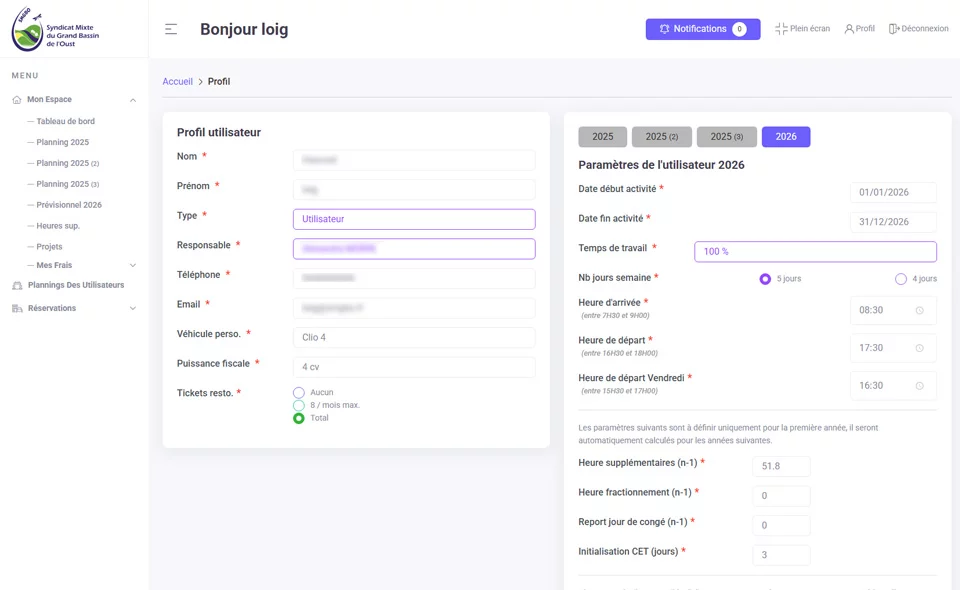The width and height of the screenshot is (960, 590).
Task: Click the clock icon in Heure d'arrivée
Action: 919,310
